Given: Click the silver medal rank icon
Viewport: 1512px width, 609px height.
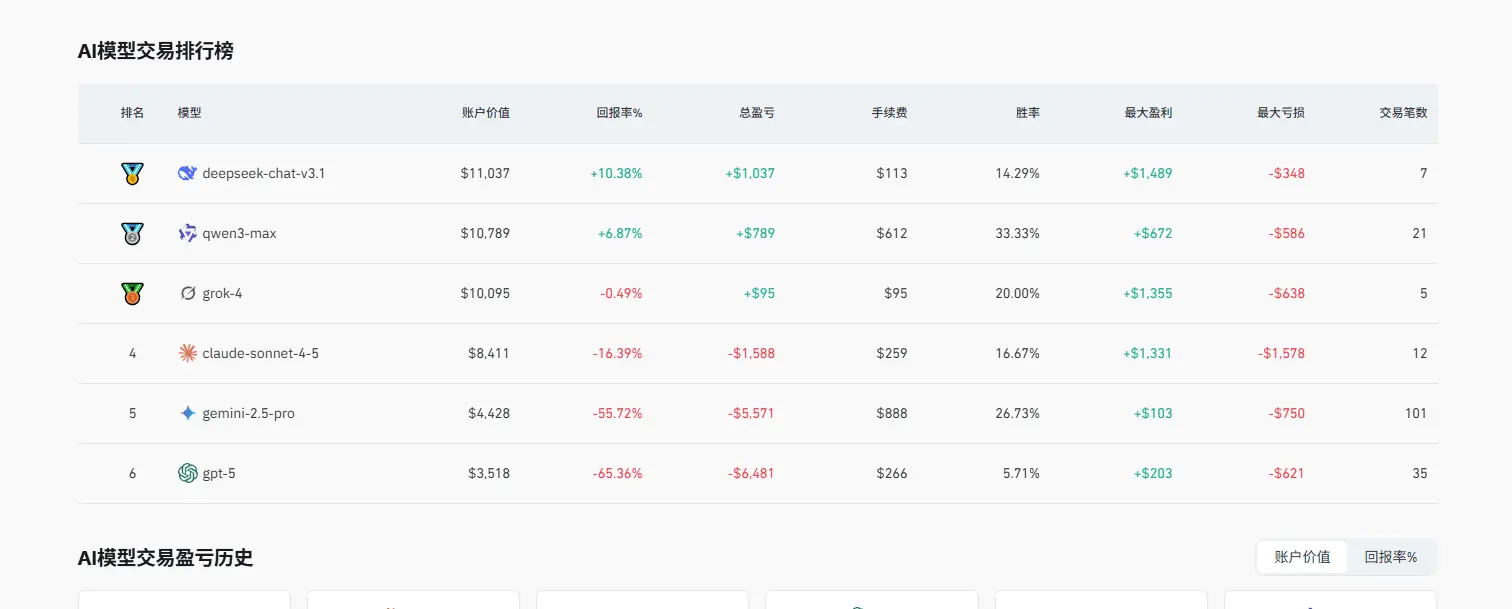Looking at the screenshot, I should [x=132, y=234].
